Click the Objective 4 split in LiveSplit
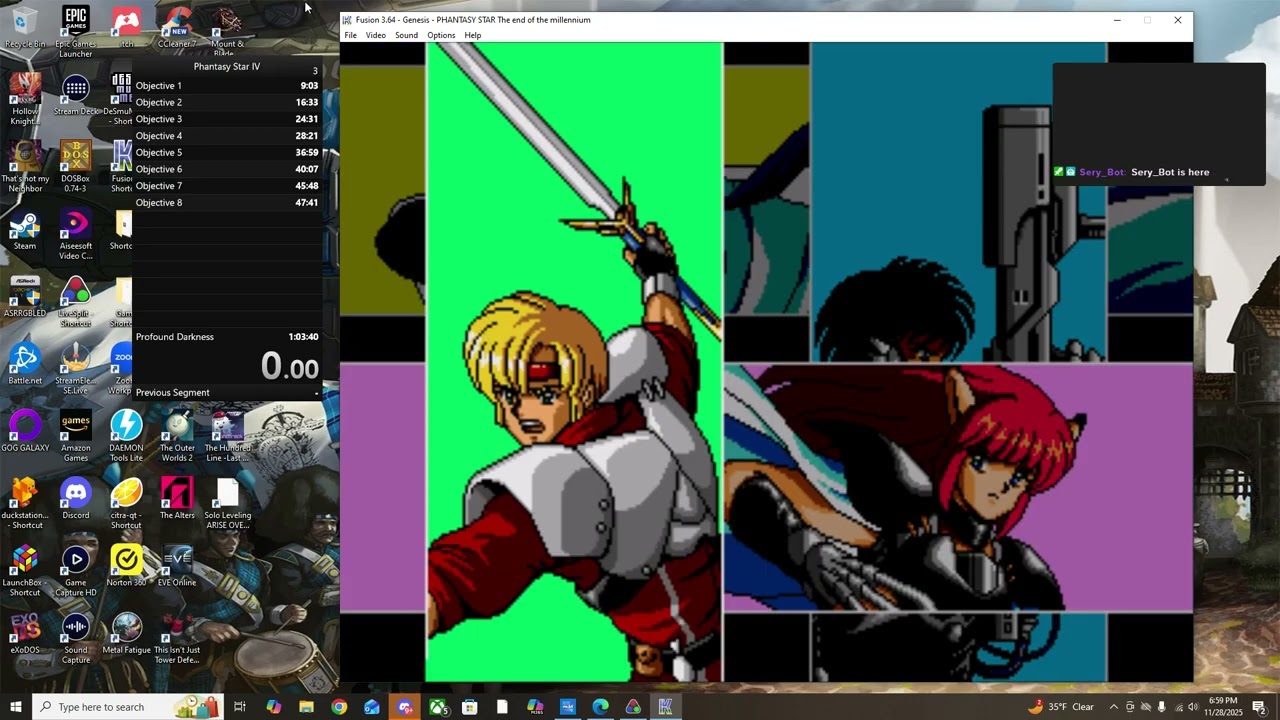This screenshot has width=1280, height=720. coord(227,136)
